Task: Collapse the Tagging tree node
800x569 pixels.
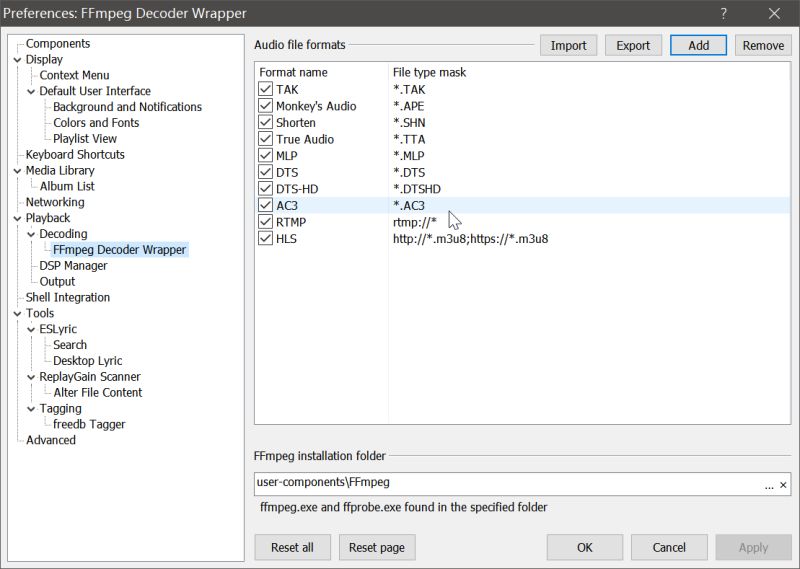Action: pos(31,409)
